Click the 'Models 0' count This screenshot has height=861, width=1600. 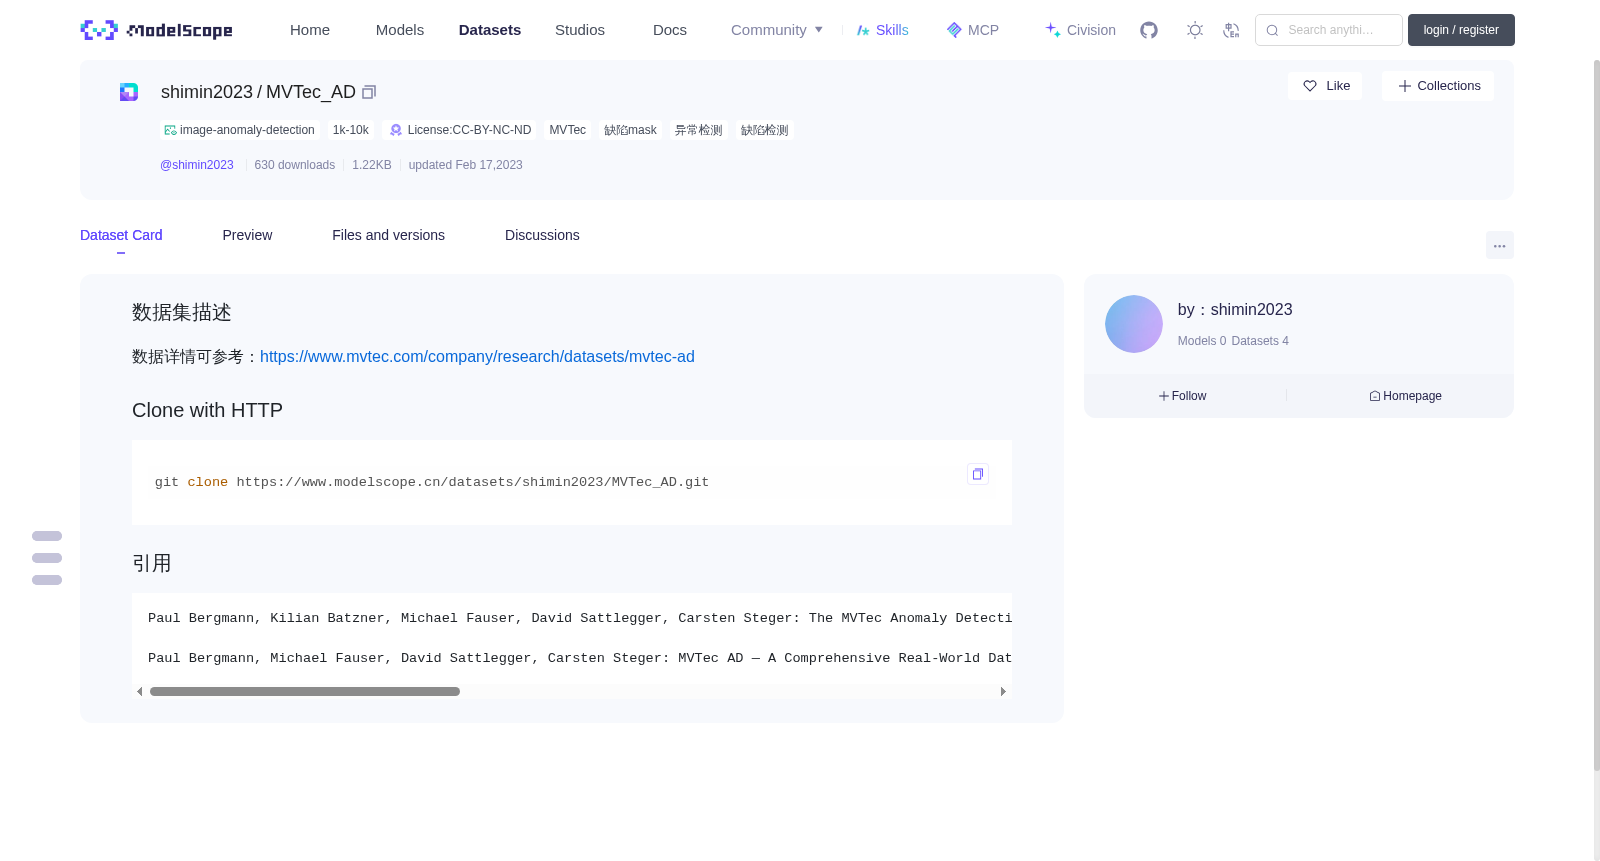(1202, 341)
